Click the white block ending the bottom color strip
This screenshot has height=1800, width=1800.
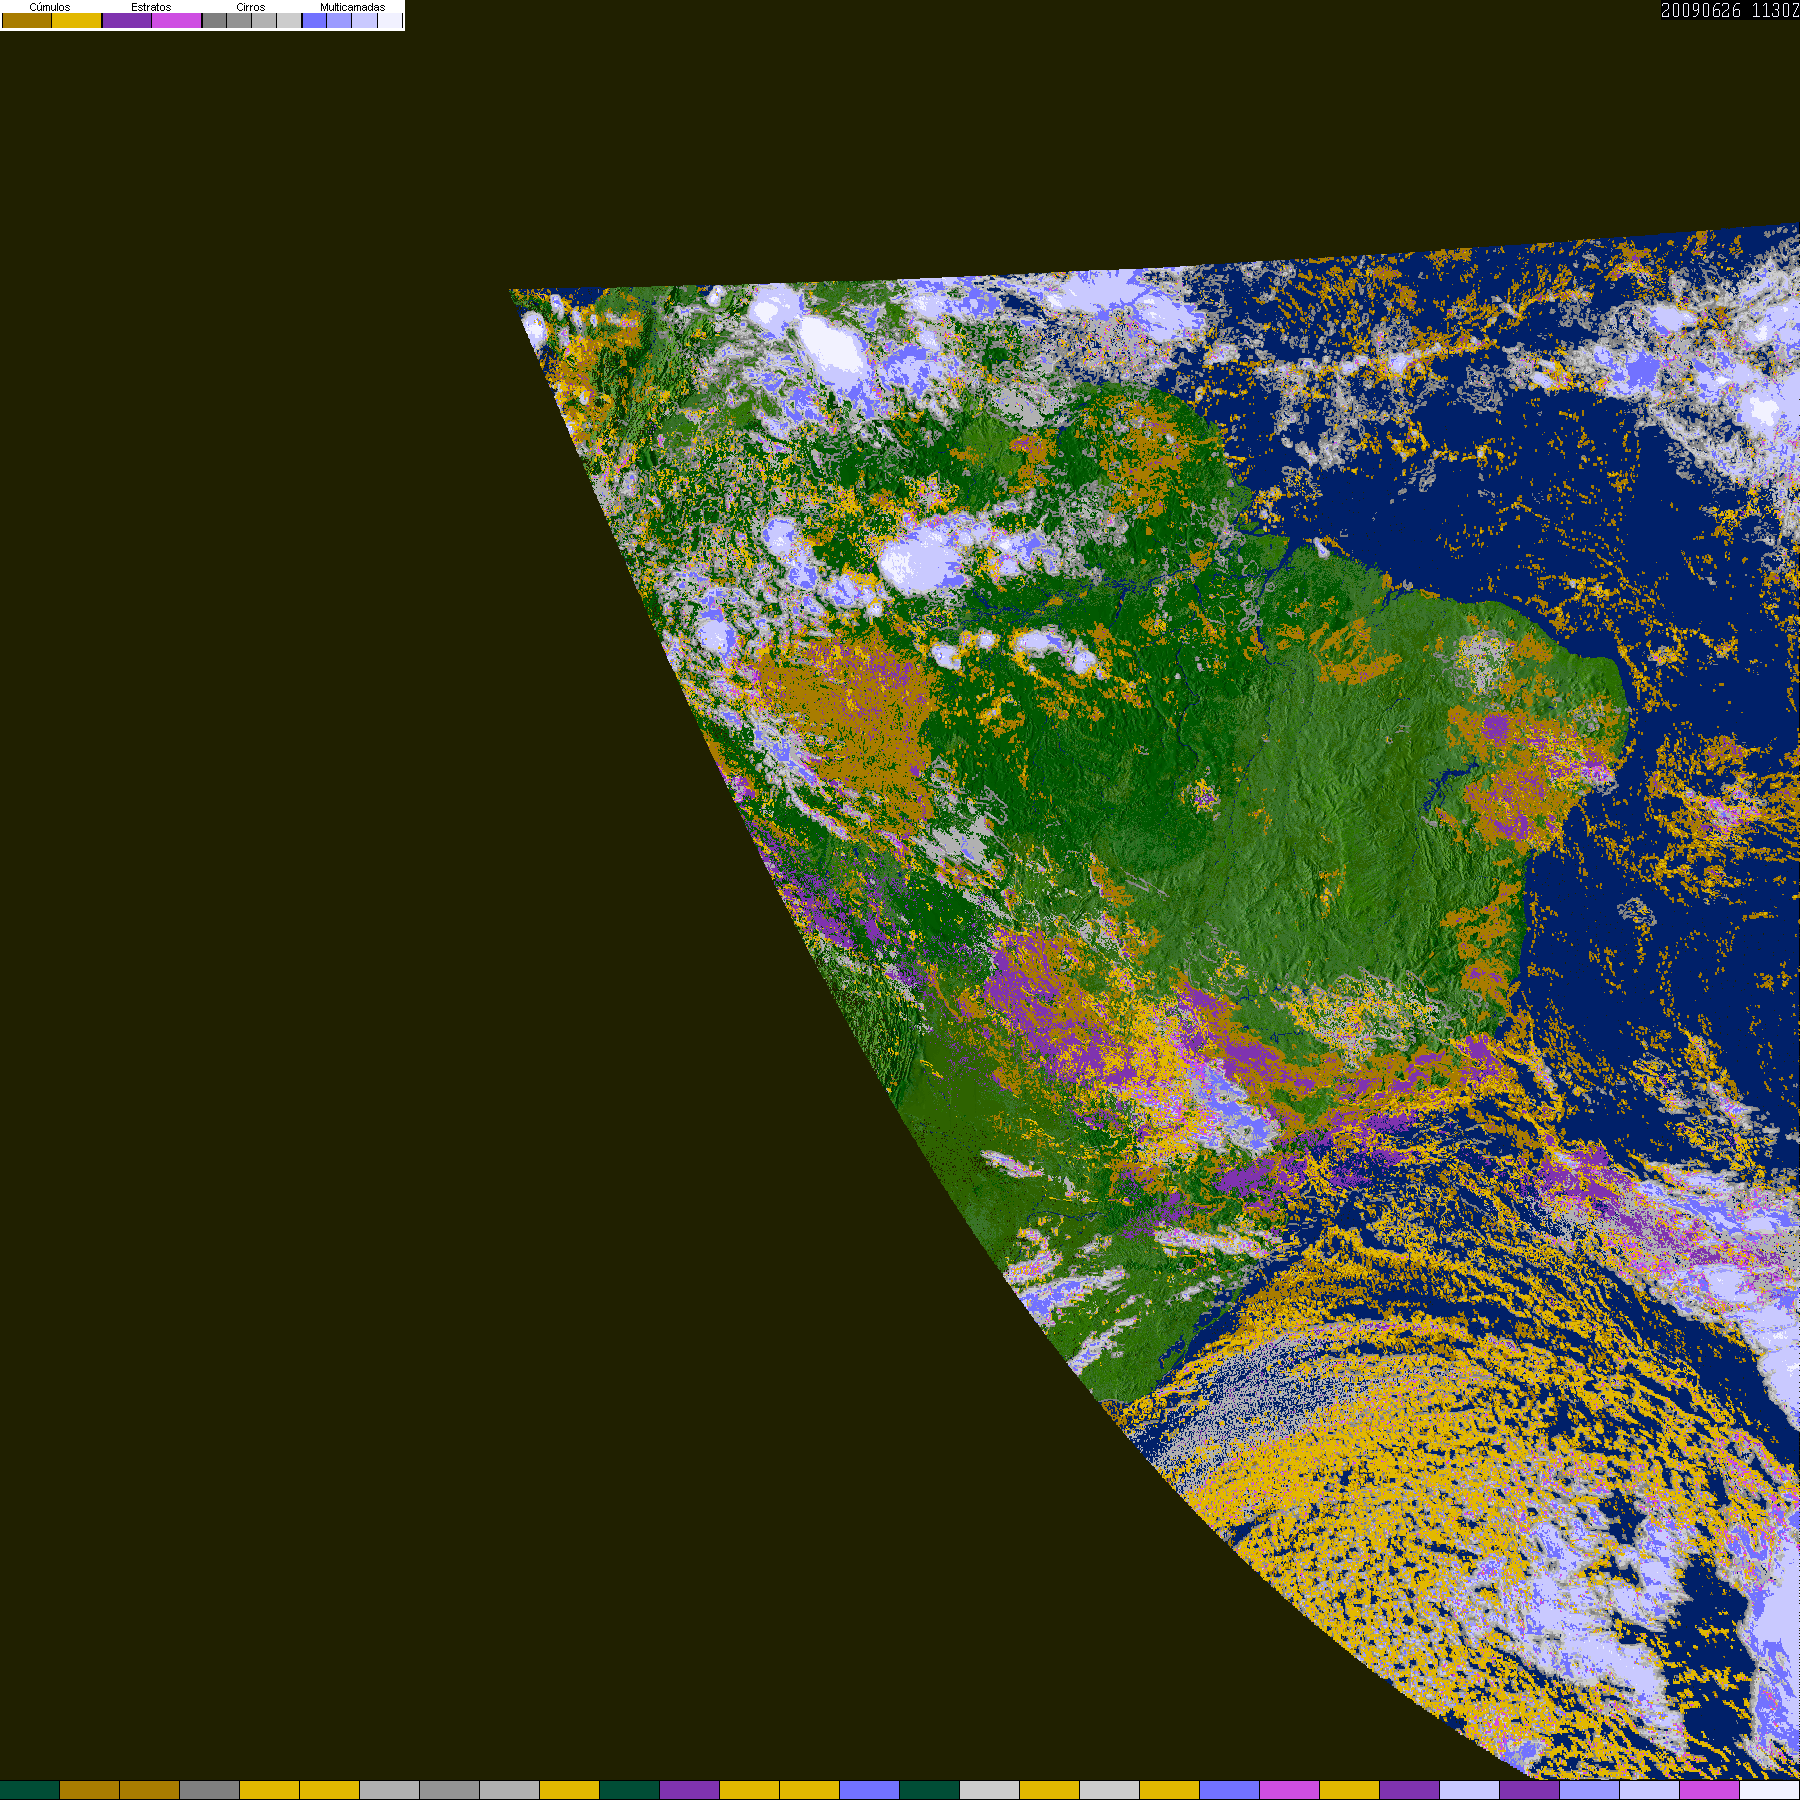[1770, 1790]
